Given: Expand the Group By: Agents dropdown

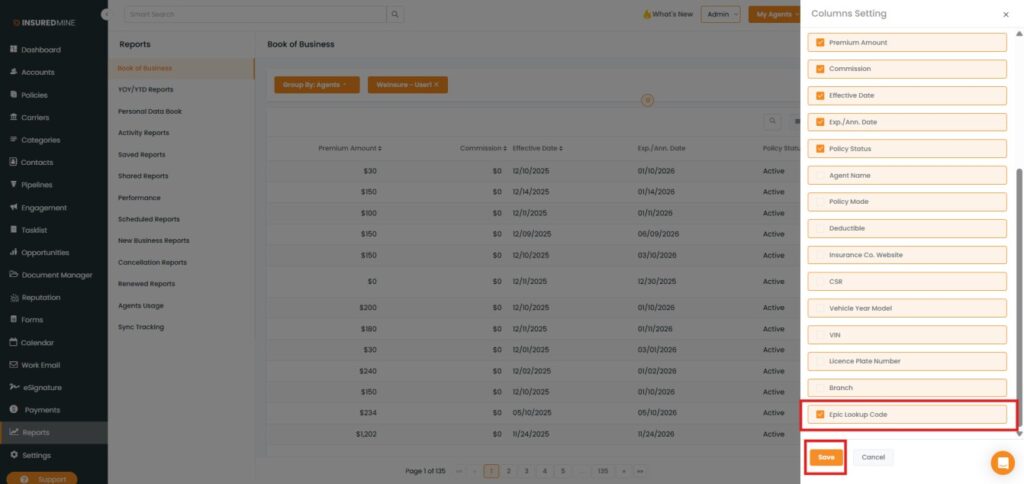Looking at the screenshot, I should (x=315, y=85).
